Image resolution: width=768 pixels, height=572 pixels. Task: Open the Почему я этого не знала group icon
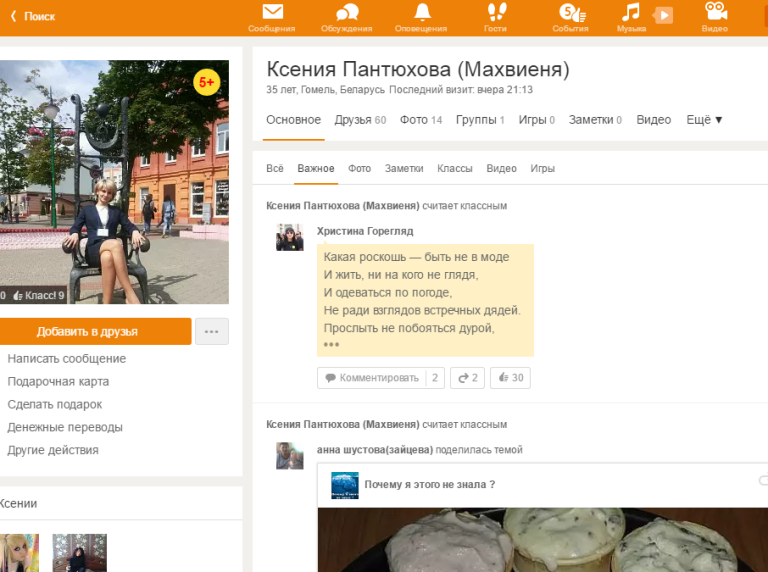click(345, 485)
